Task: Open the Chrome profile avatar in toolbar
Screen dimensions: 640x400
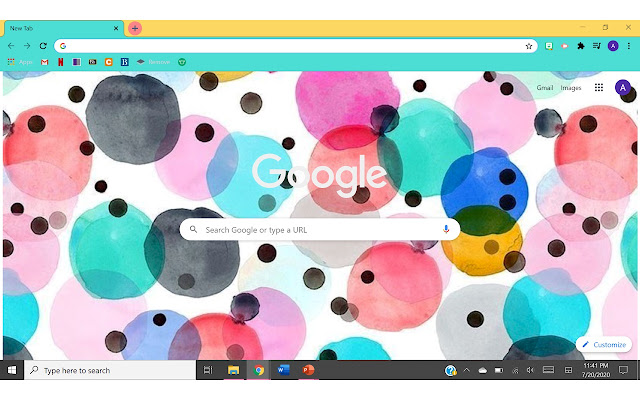Action: click(x=613, y=46)
